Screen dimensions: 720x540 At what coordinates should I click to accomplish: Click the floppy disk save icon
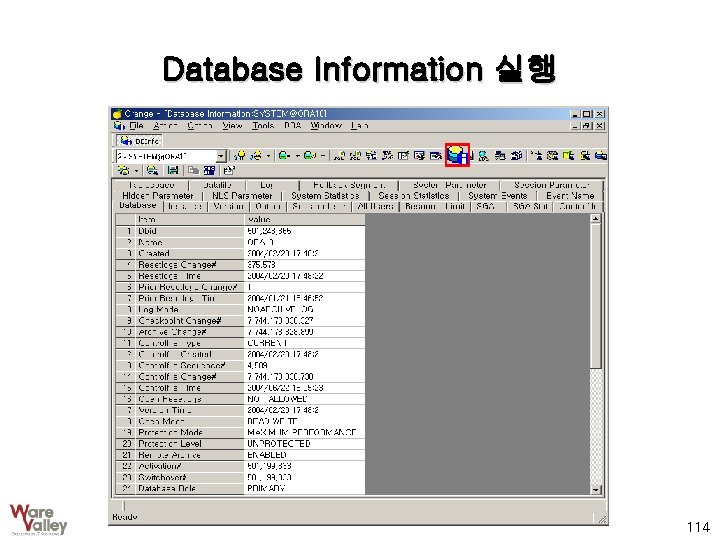tap(173, 171)
